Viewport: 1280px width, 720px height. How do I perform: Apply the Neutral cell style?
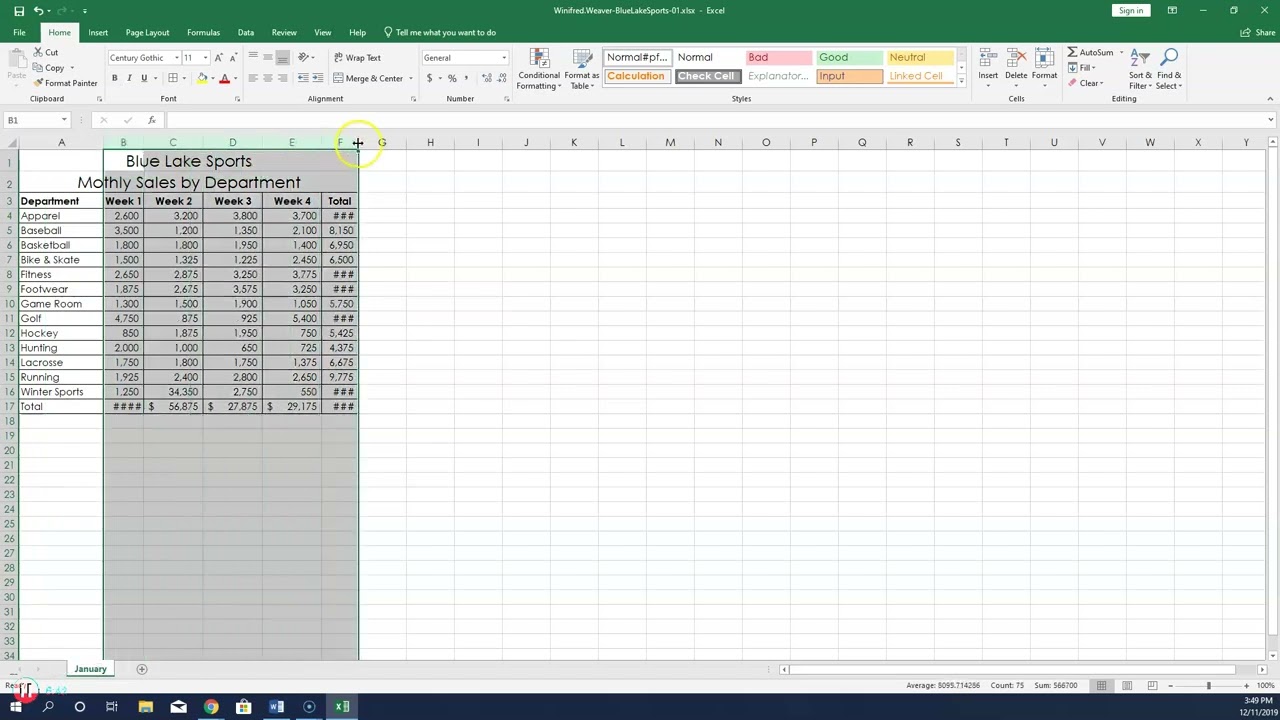(x=919, y=57)
